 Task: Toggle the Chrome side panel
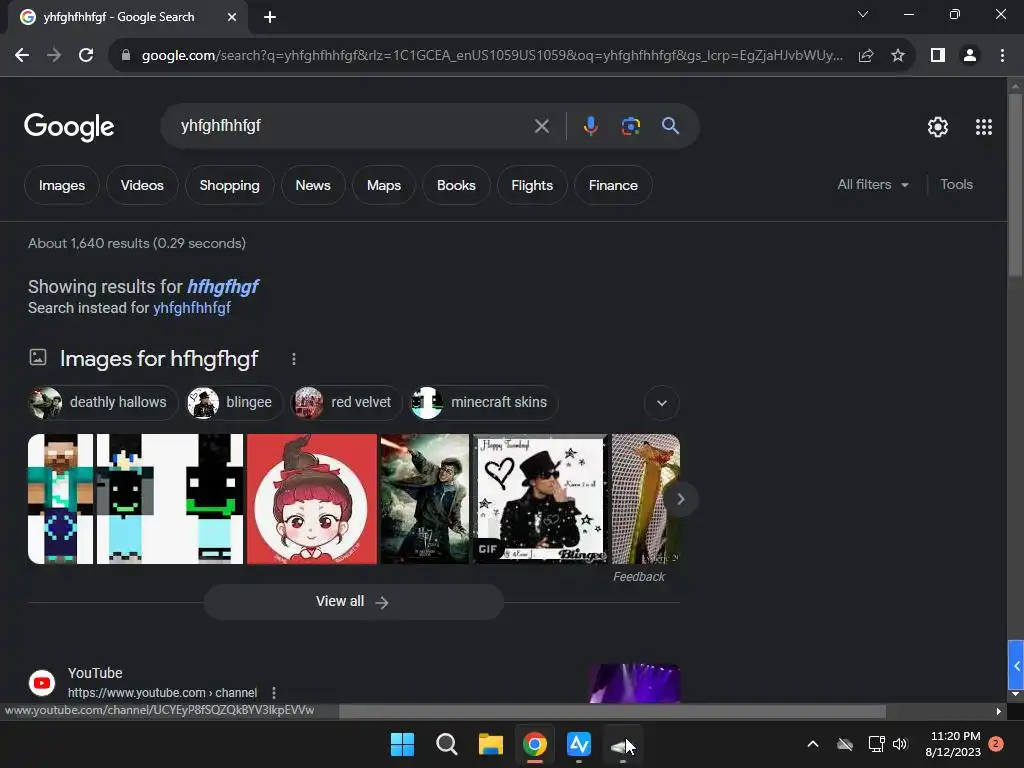(938, 56)
